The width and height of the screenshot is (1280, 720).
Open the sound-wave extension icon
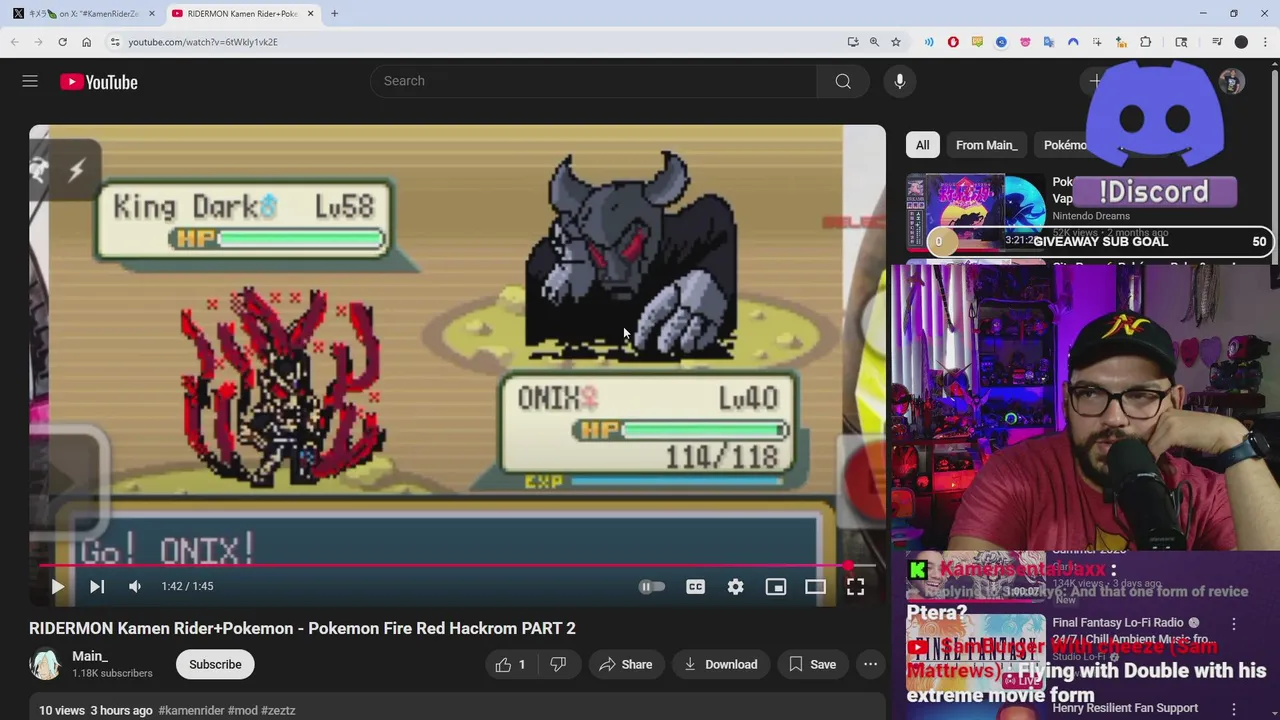coord(929,42)
